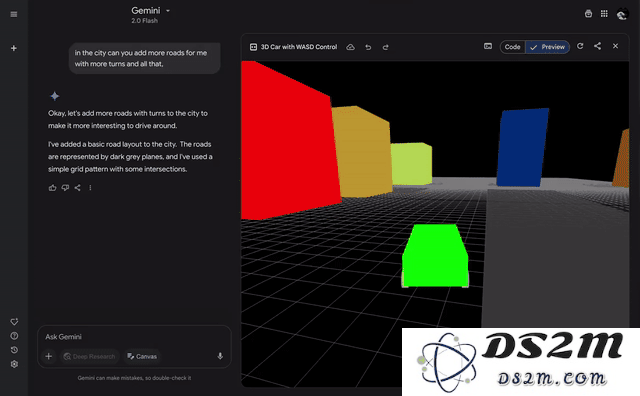Toggle the Canvas option in prompt box
640x396 pixels.
tap(142, 356)
